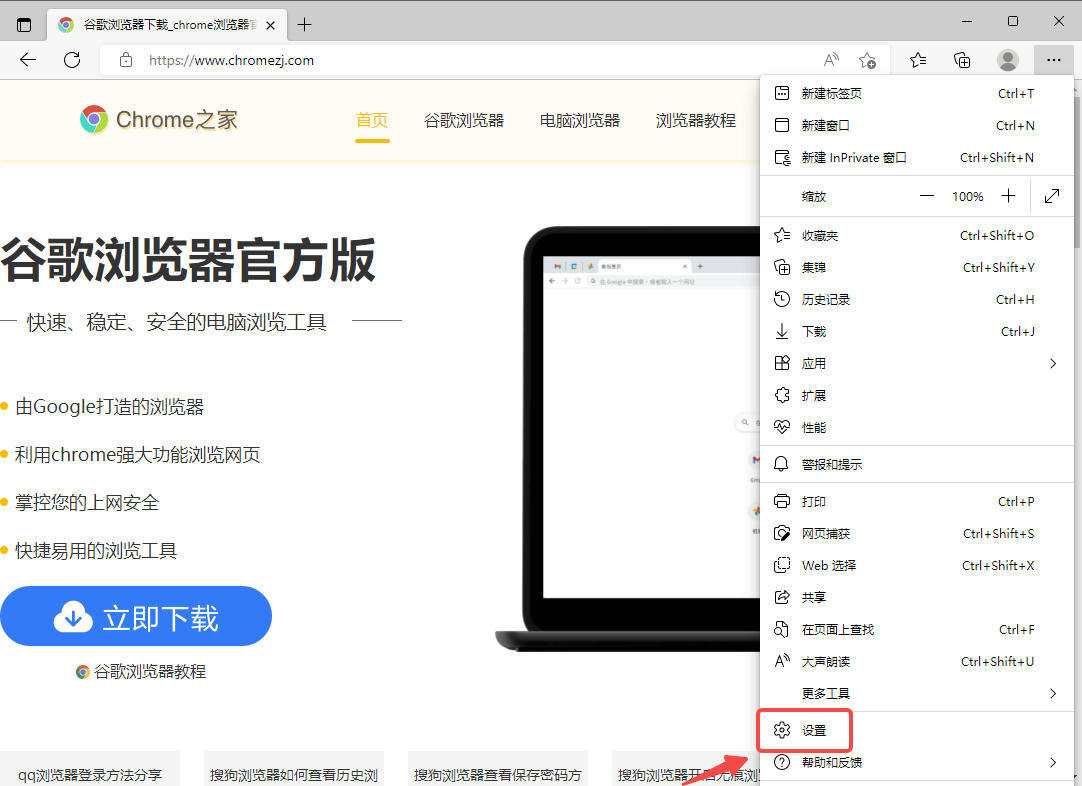Select 共享 from the menu

coord(916,598)
